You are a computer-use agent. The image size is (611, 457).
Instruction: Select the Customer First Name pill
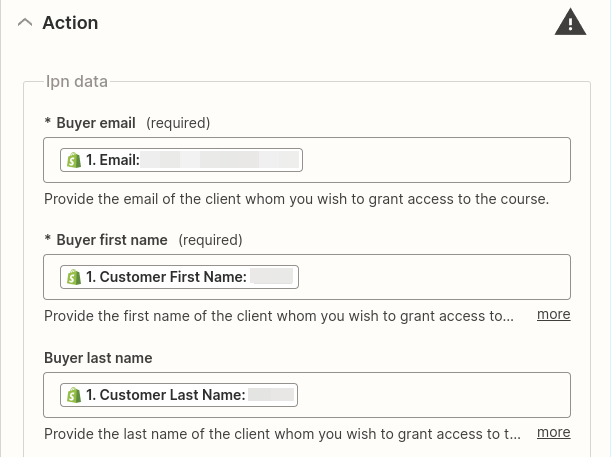(x=179, y=277)
